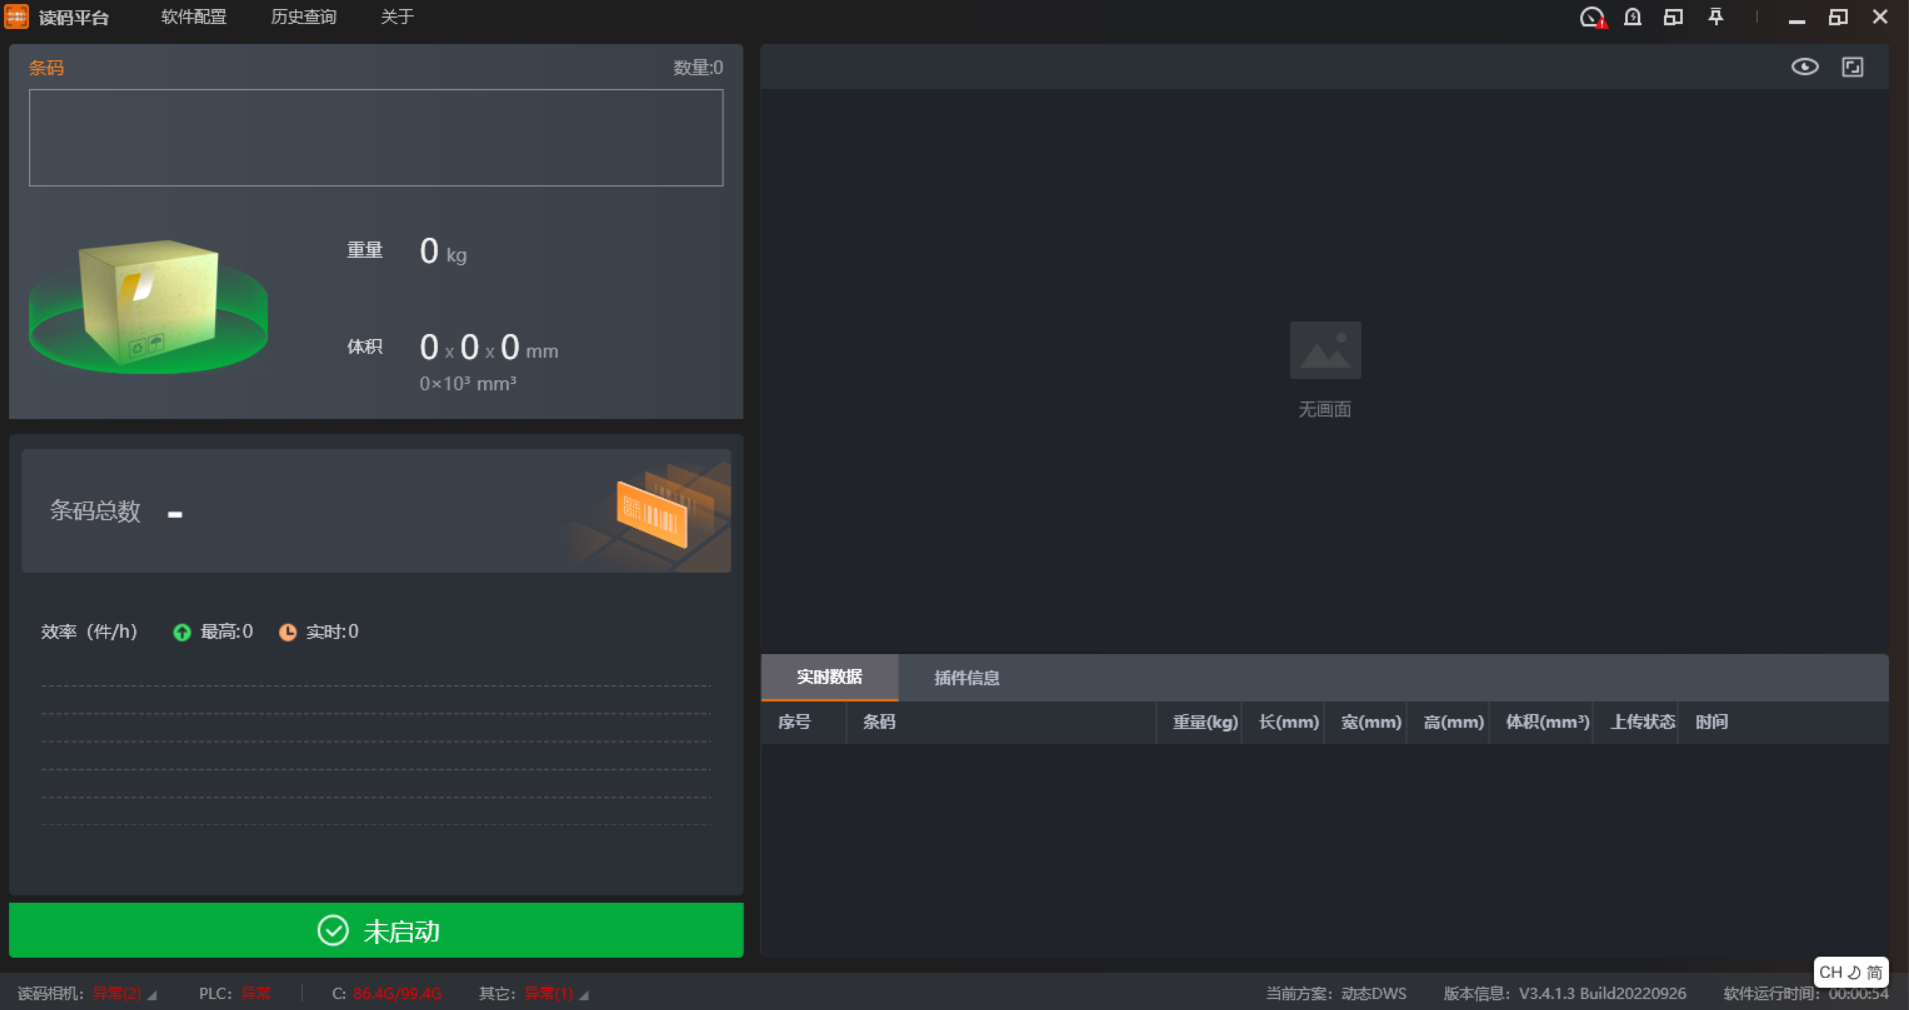The height and width of the screenshot is (1010, 1909).
Task: Open the 软件配置 menu
Action: [x=194, y=17]
